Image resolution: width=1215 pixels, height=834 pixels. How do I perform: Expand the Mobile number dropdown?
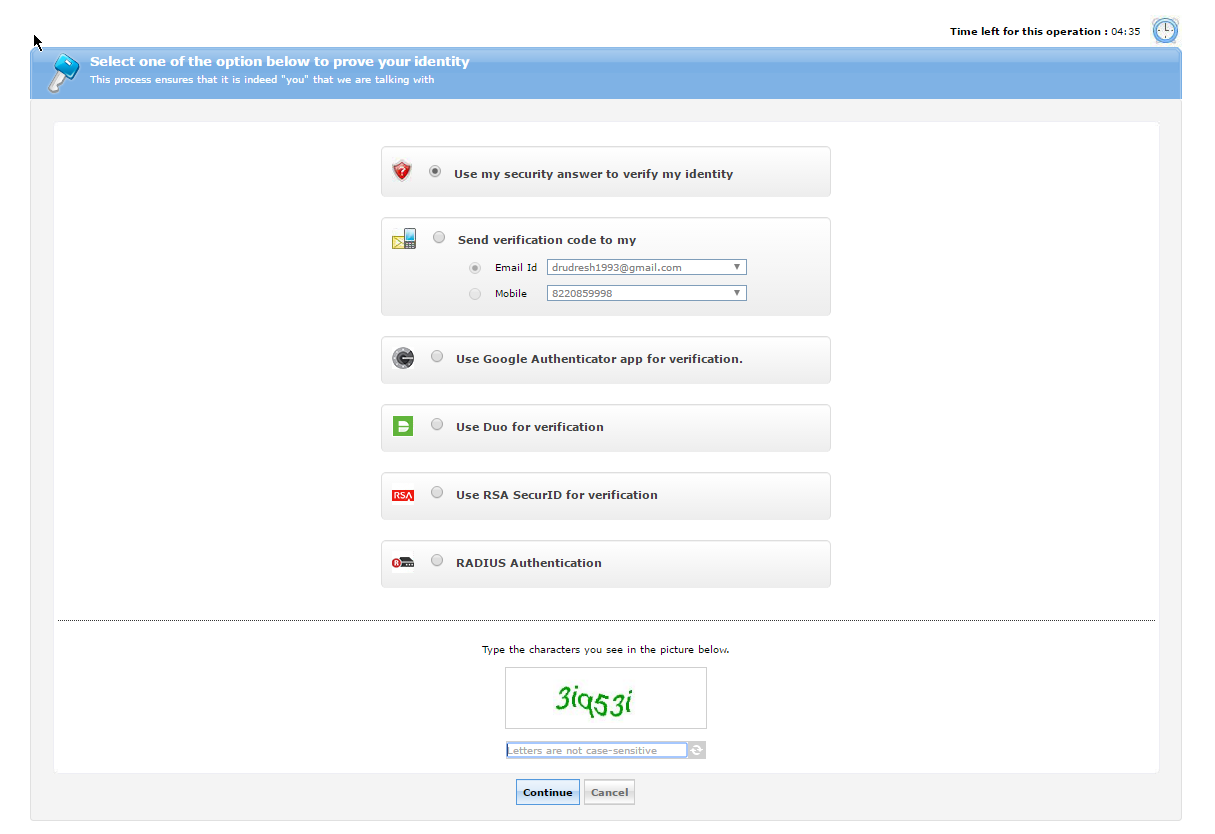[646, 294]
